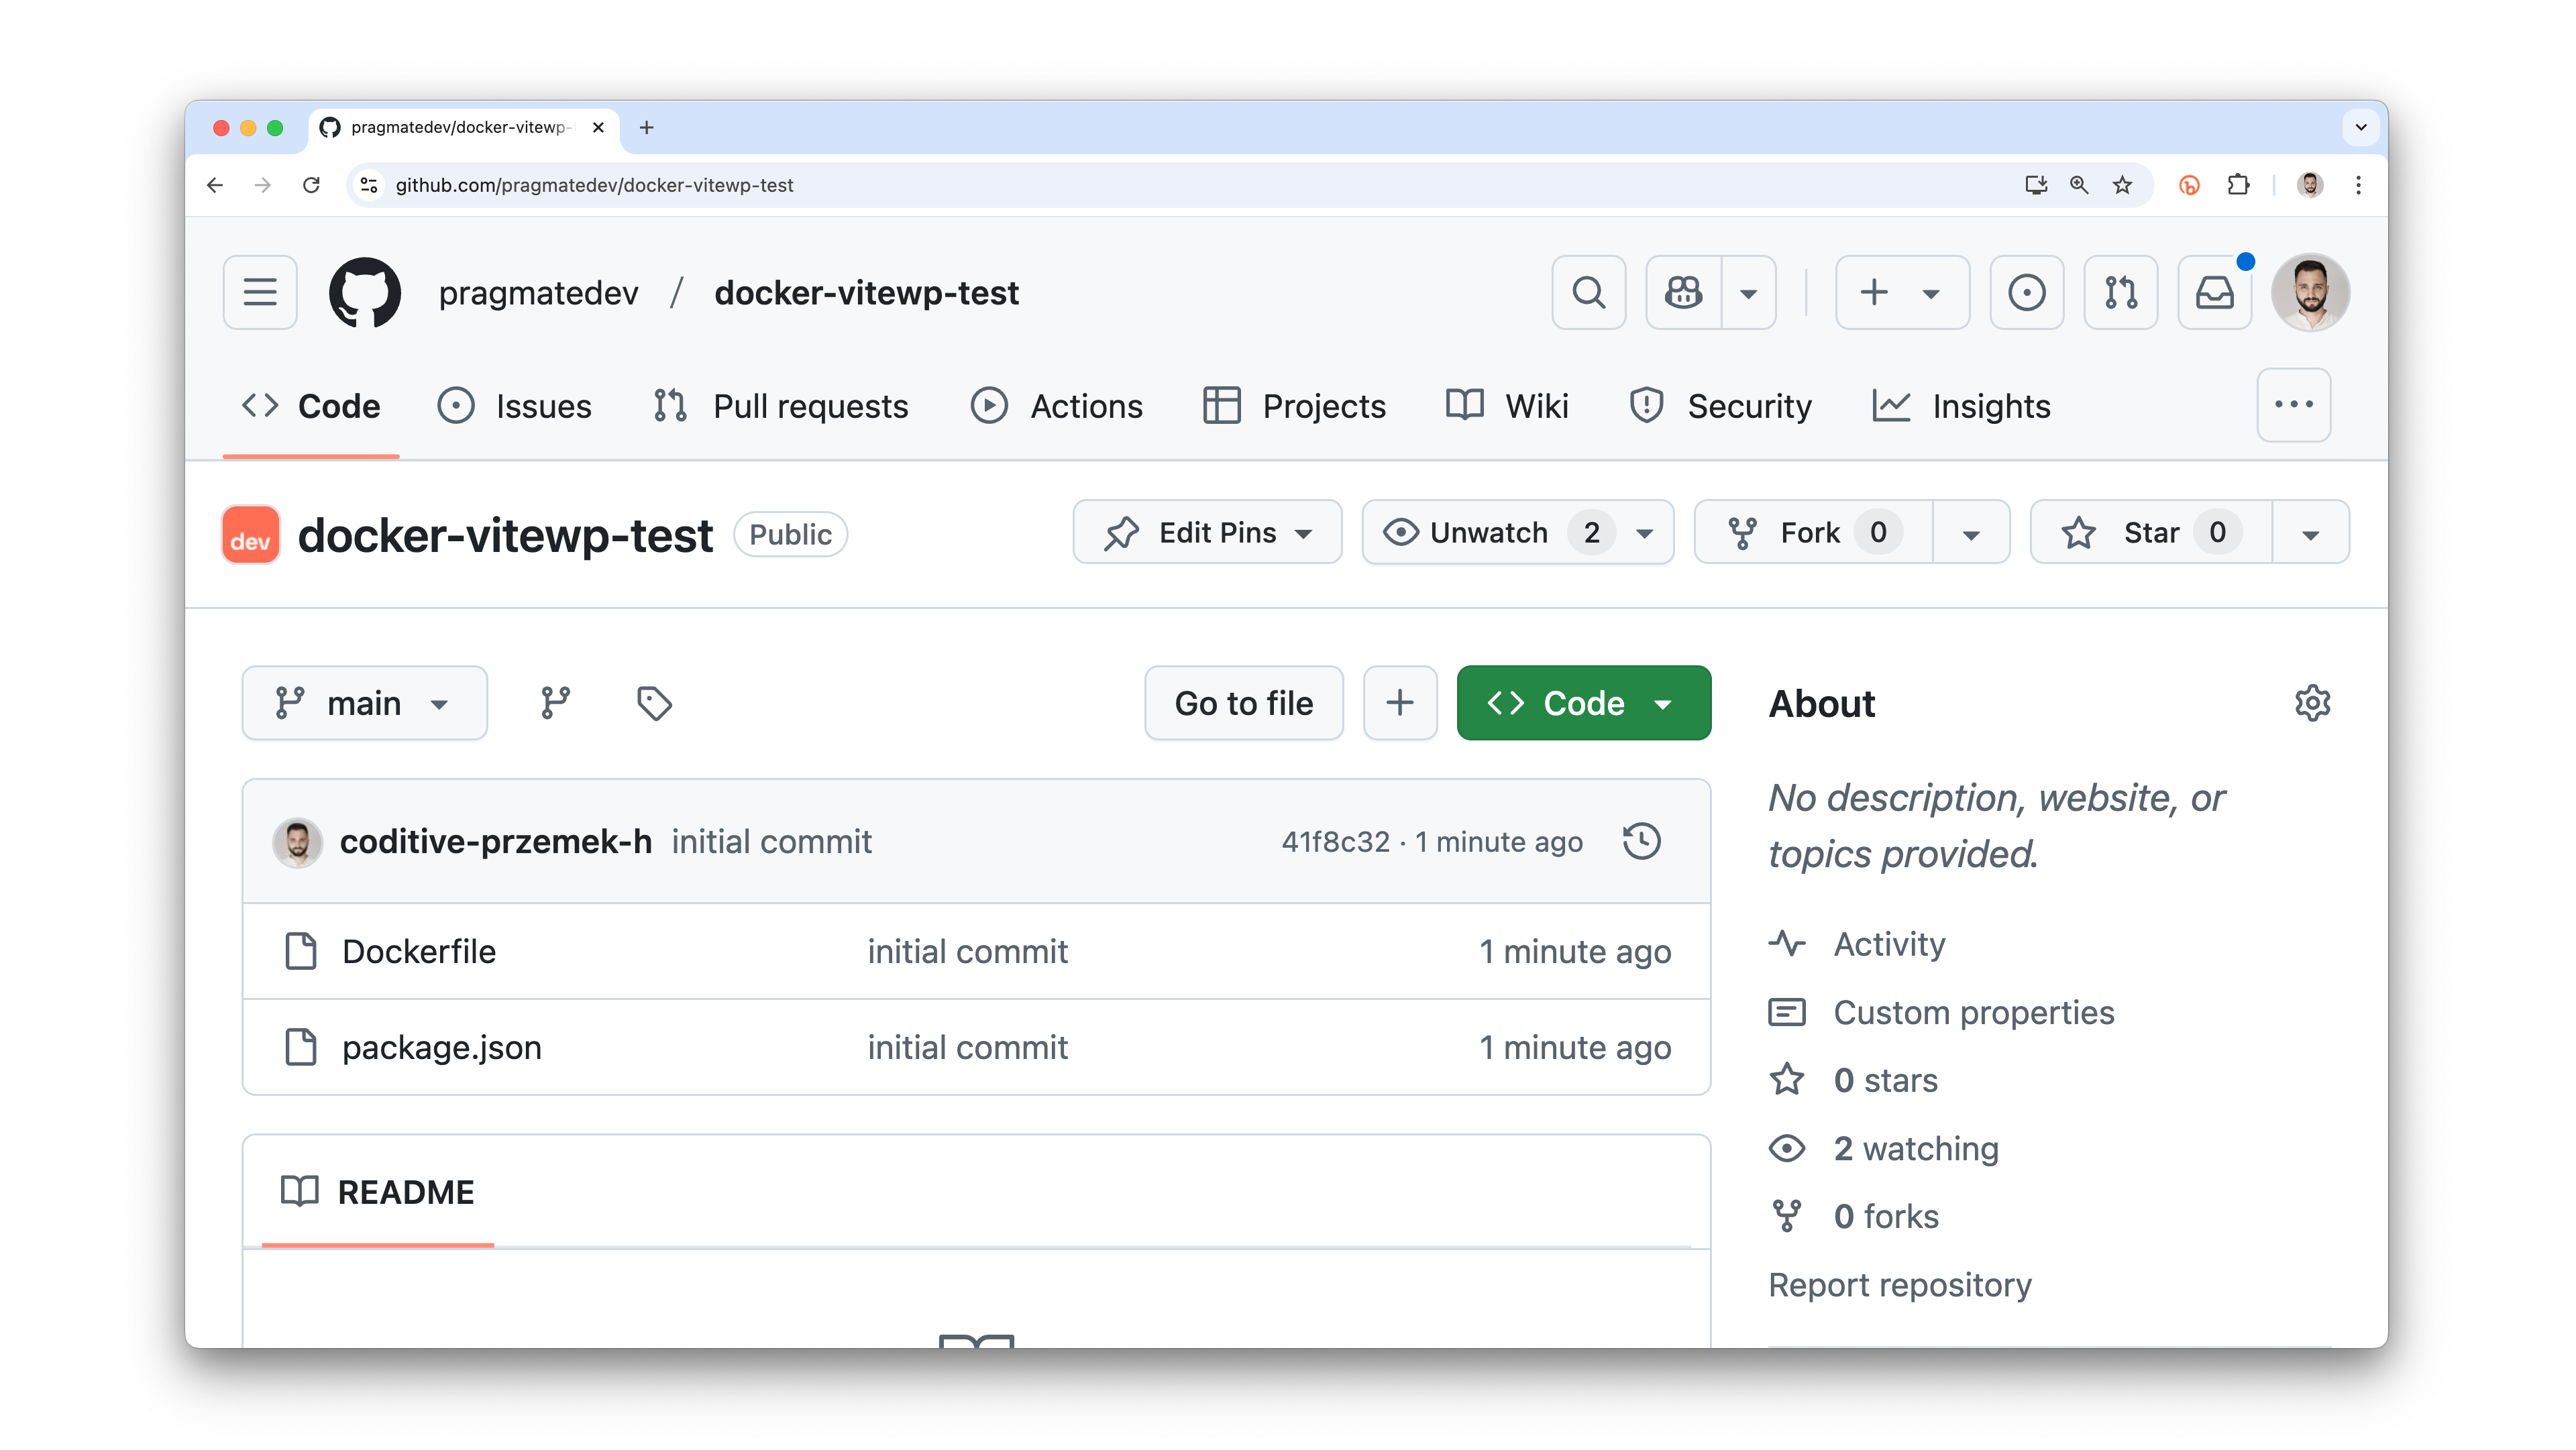Edit repository details with About gear icon
This screenshot has height=1450, width=2576.
click(2312, 703)
